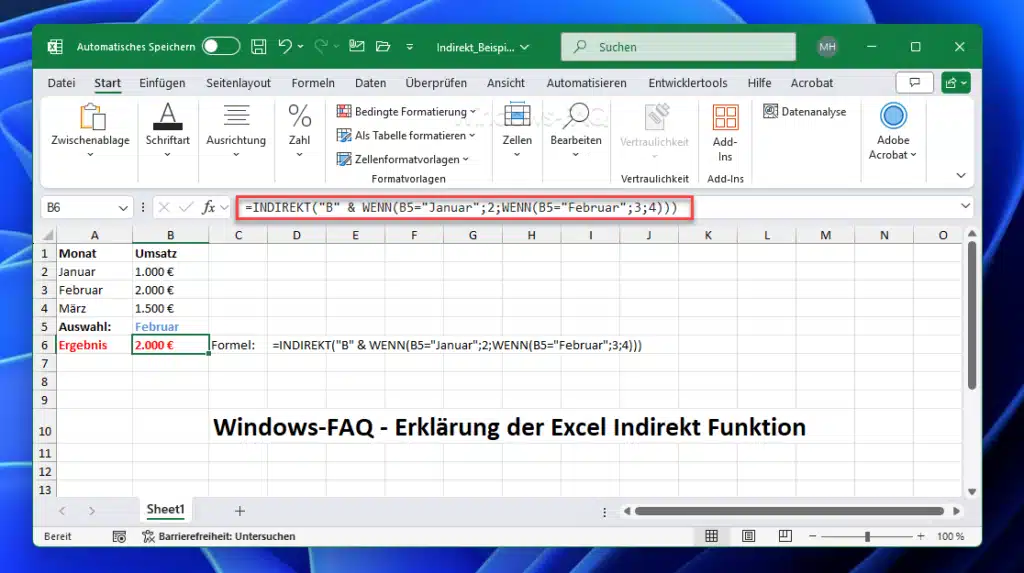The width and height of the screenshot is (1024, 573).
Task: Select cell with Februar in row 3
Action: (95, 290)
